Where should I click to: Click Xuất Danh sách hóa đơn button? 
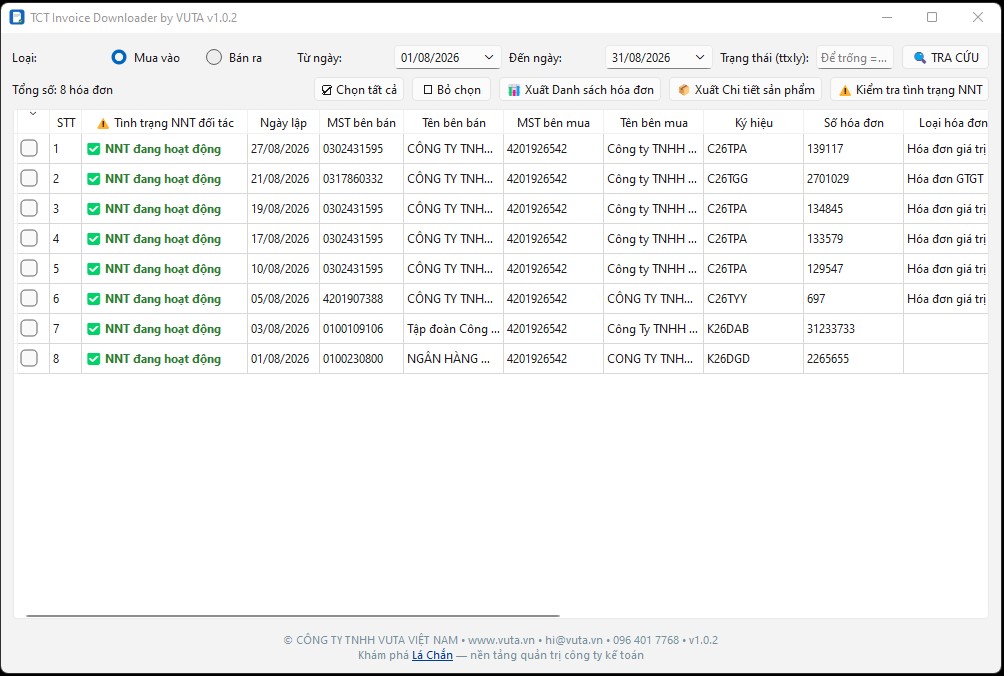580,90
